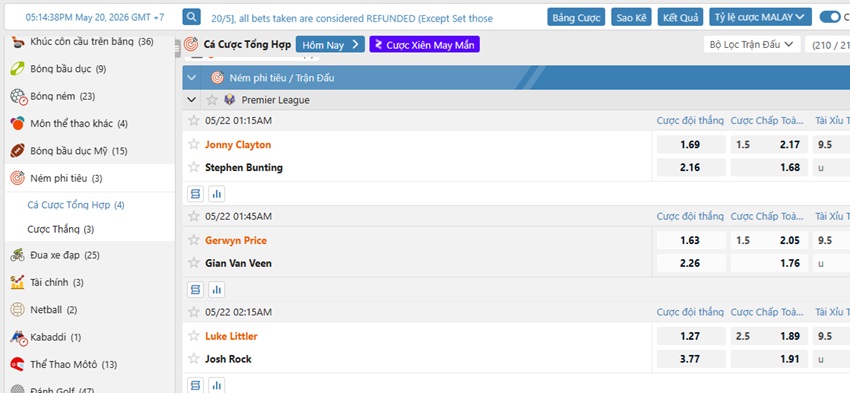Image resolution: width=850 pixels, height=393 pixels.
Task: Bet Jonny Clayton win odds 1.69
Action: click(x=691, y=144)
